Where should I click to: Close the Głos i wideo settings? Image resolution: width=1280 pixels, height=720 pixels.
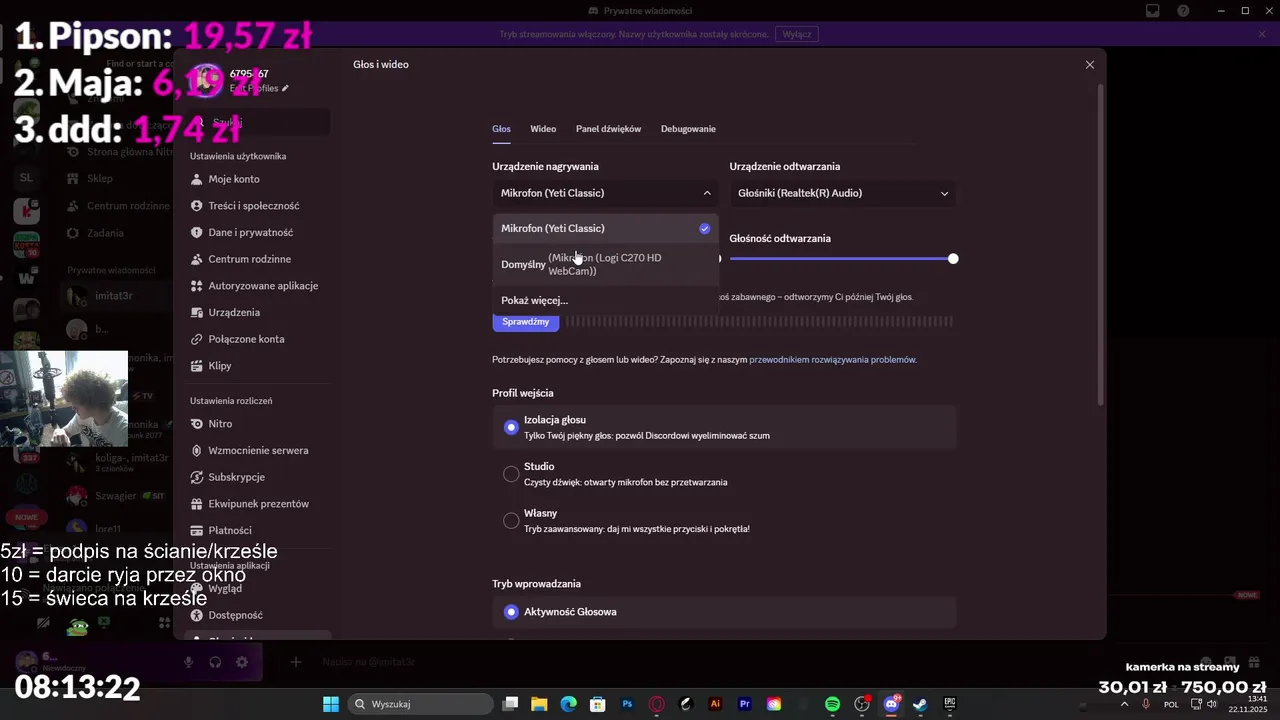[x=1090, y=64]
